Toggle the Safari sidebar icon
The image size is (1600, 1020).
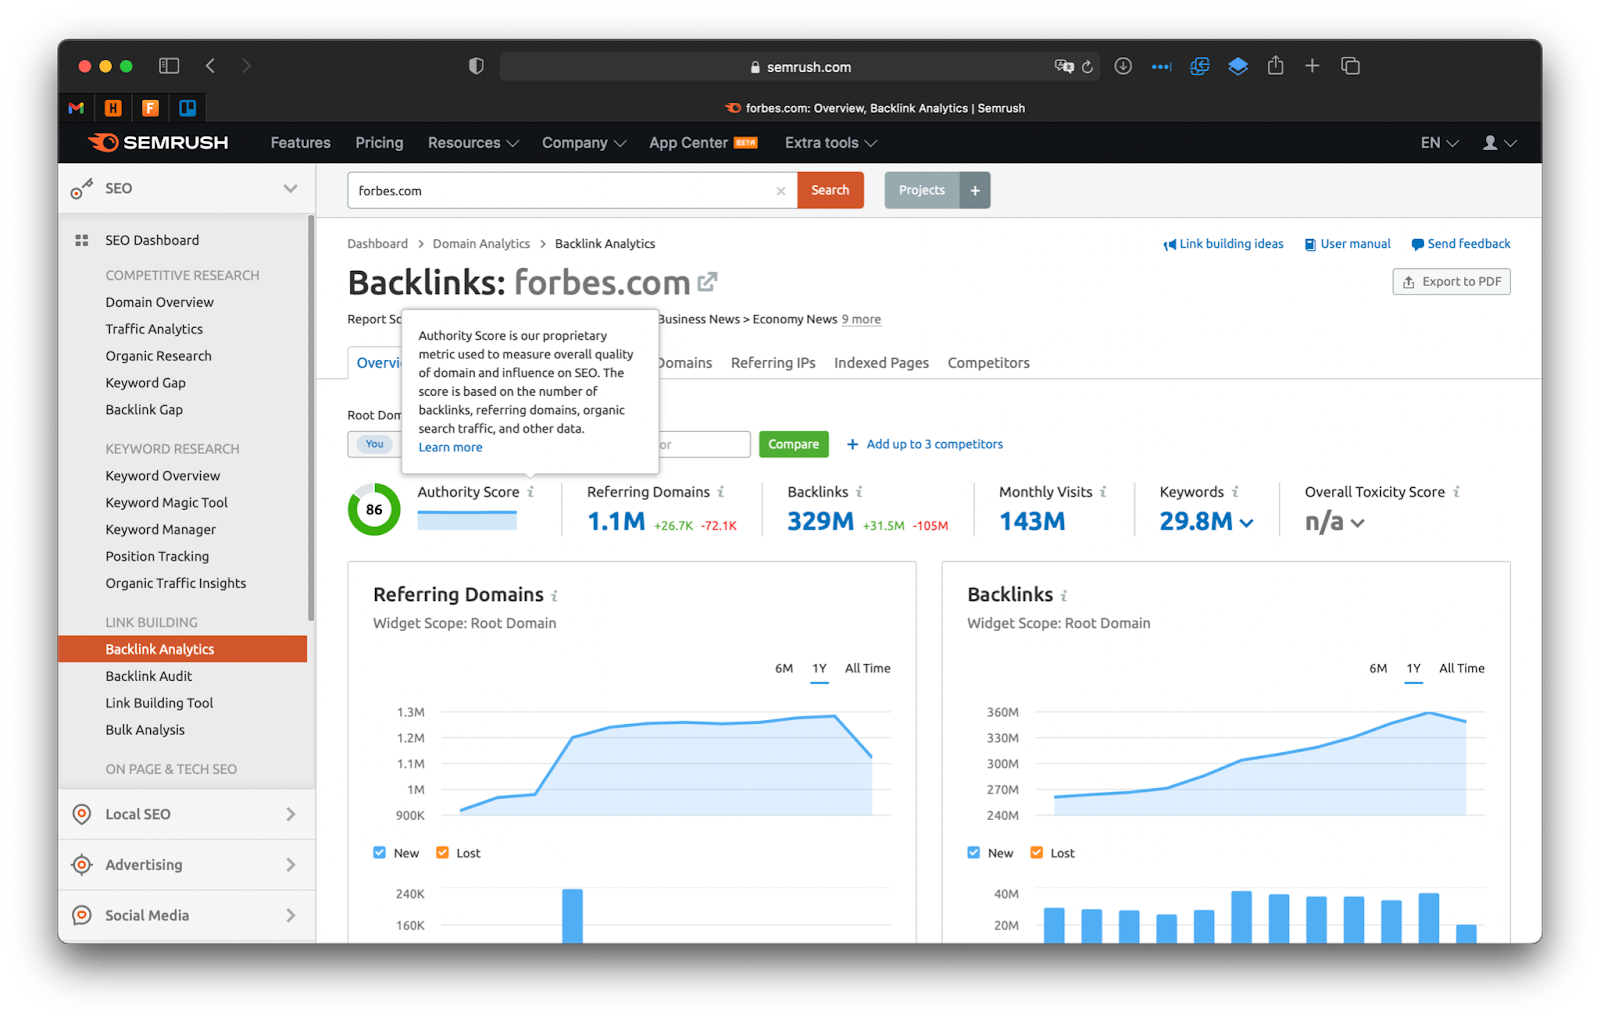(x=169, y=66)
